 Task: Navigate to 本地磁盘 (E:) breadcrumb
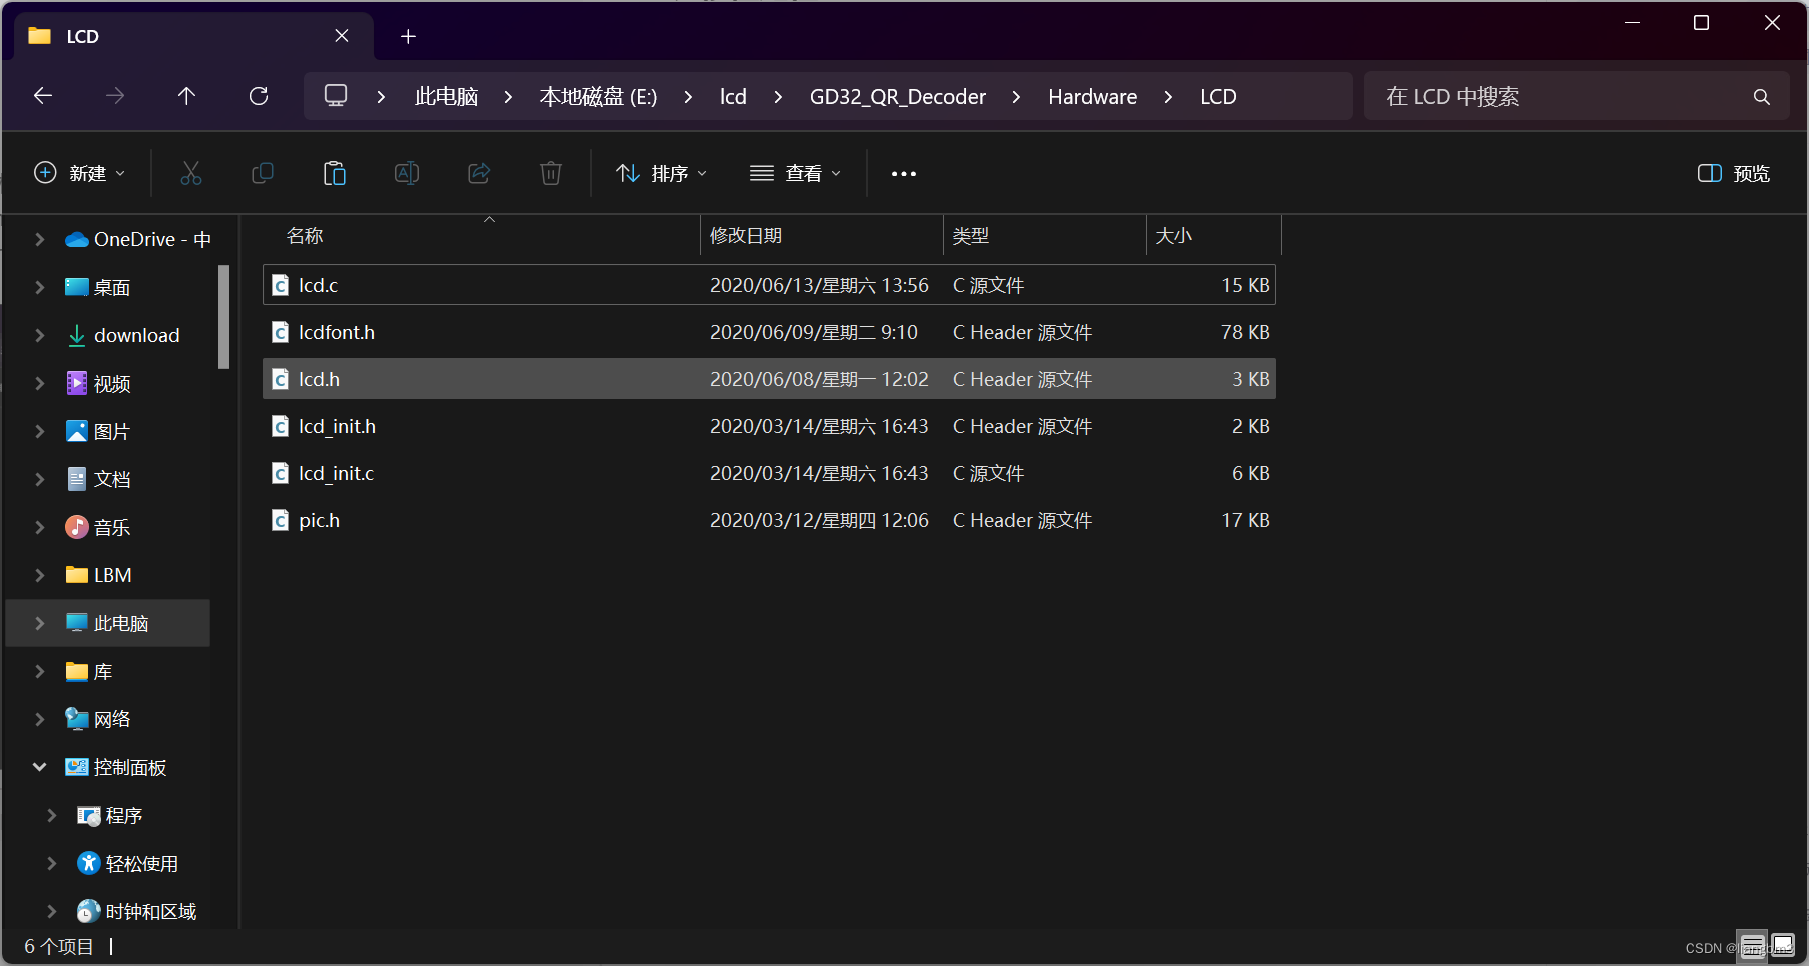(x=598, y=96)
